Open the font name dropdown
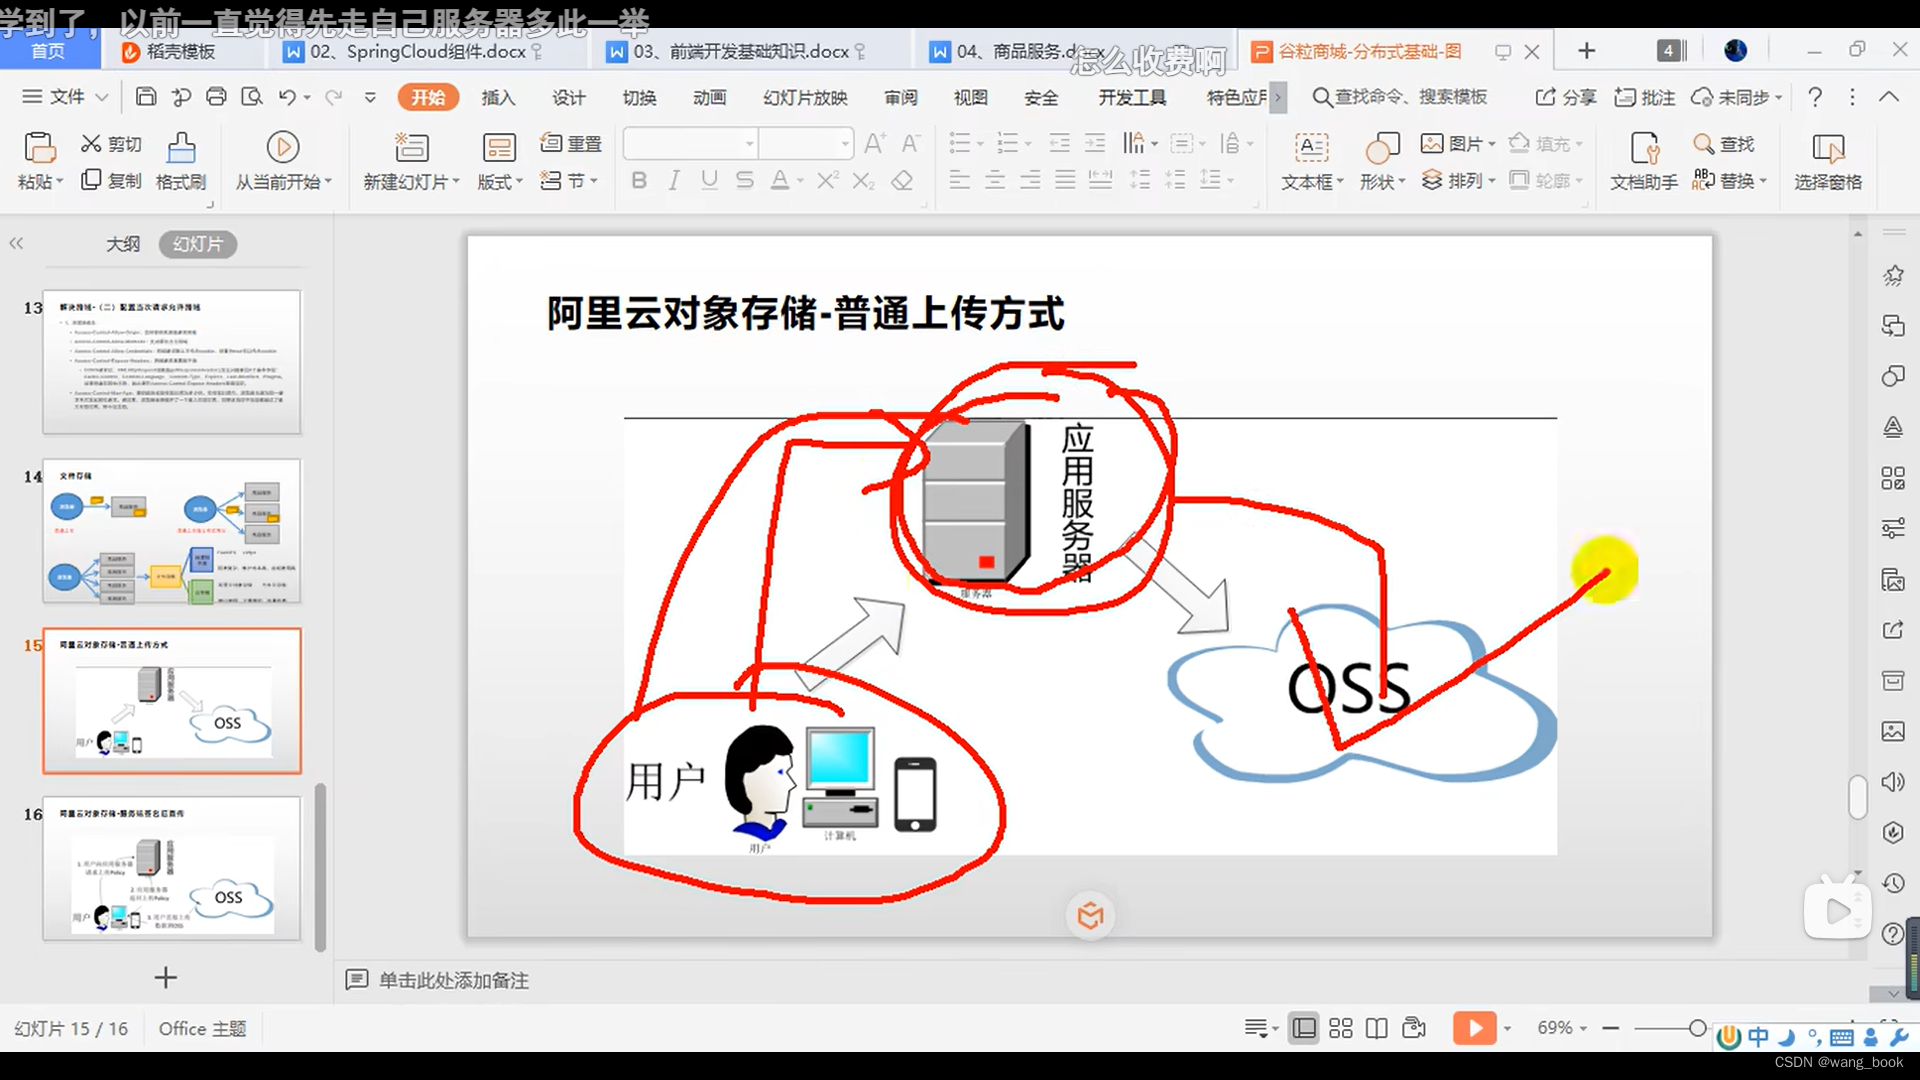The image size is (1920, 1080). tap(749, 144)
